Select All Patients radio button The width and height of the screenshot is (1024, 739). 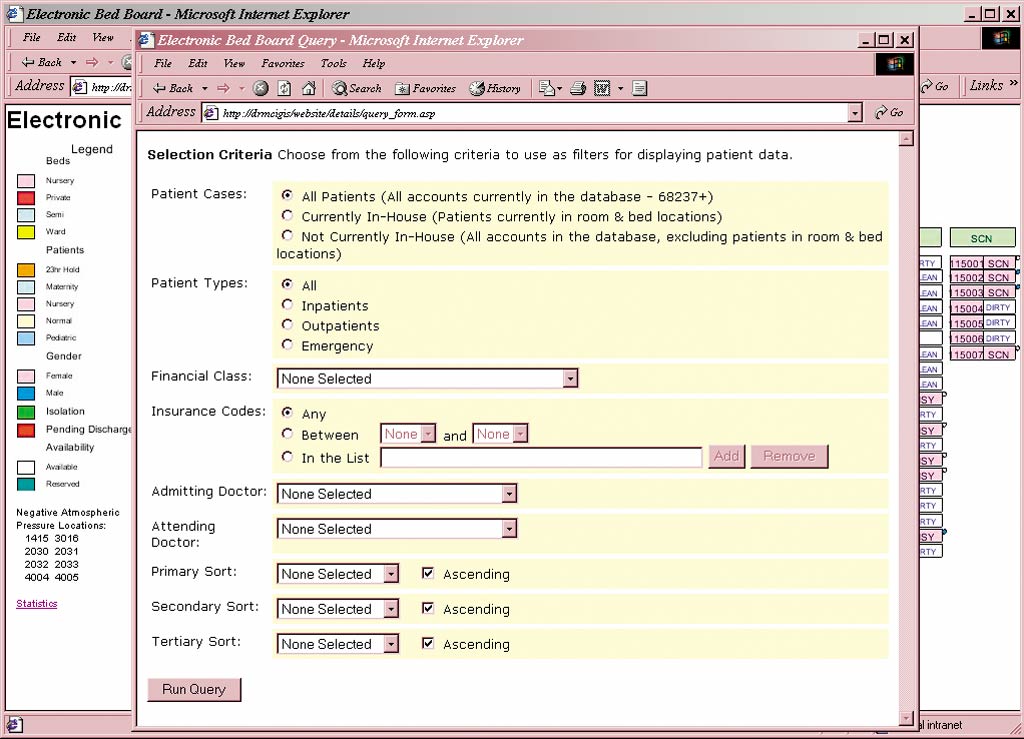(x=287, y=195)
